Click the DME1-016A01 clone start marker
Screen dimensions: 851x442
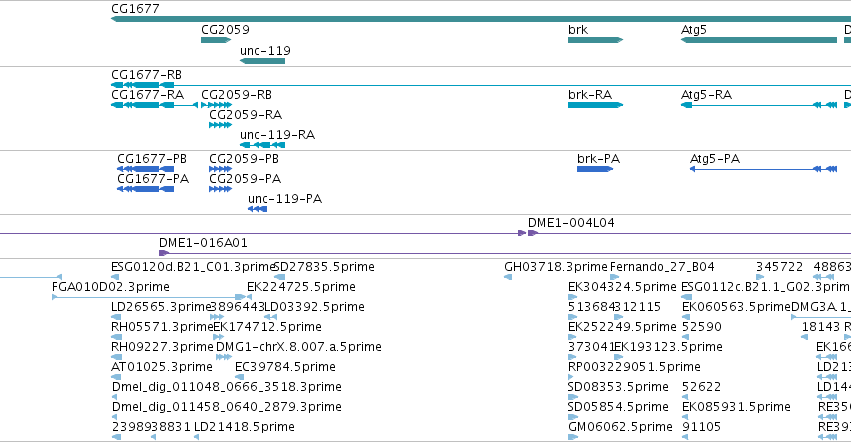tap(164, 253)
